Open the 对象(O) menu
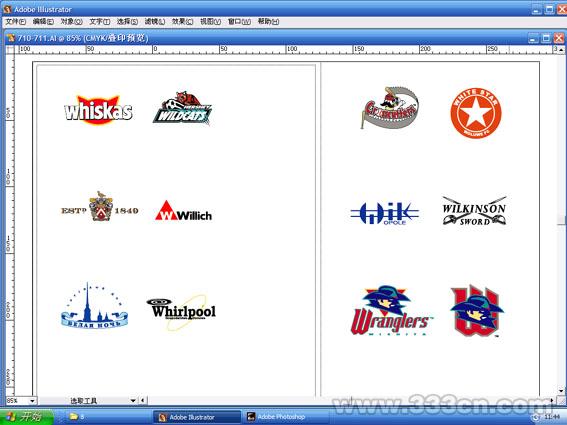Screen dimensions: 567x425 point(71,22)
